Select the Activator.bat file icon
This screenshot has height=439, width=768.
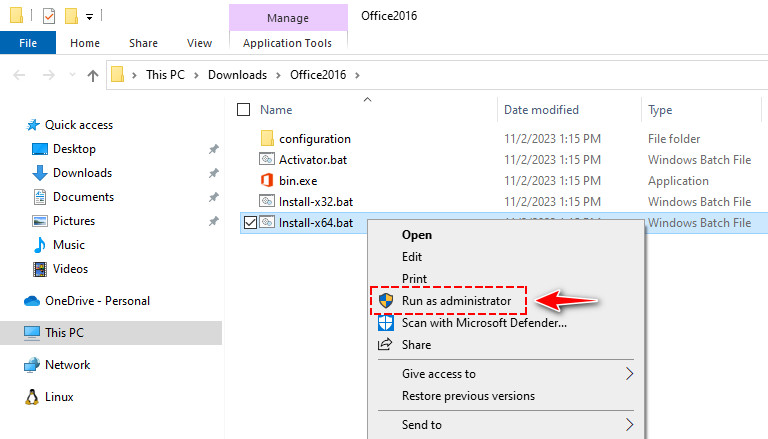(x=267, y=159)
